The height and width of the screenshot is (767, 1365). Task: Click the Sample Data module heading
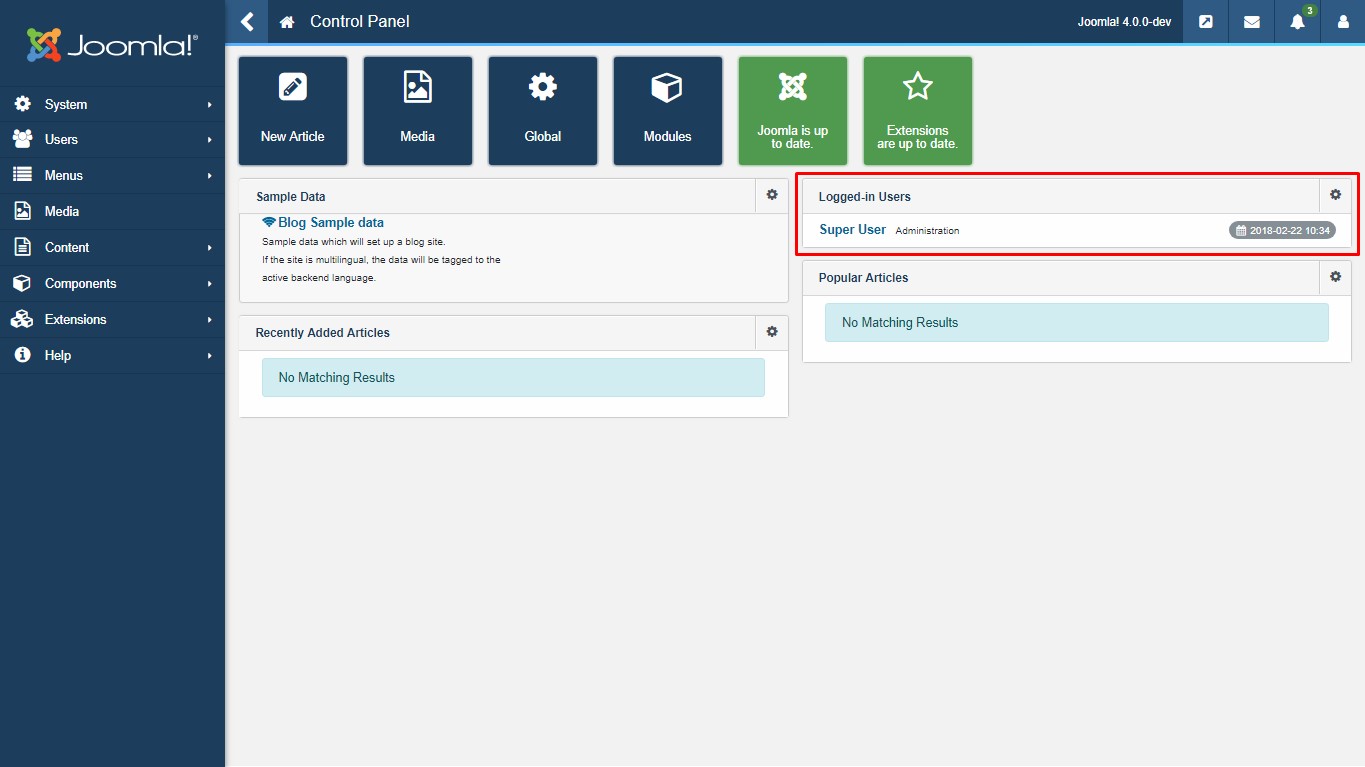pyautogui.click(x=291, y=197)
